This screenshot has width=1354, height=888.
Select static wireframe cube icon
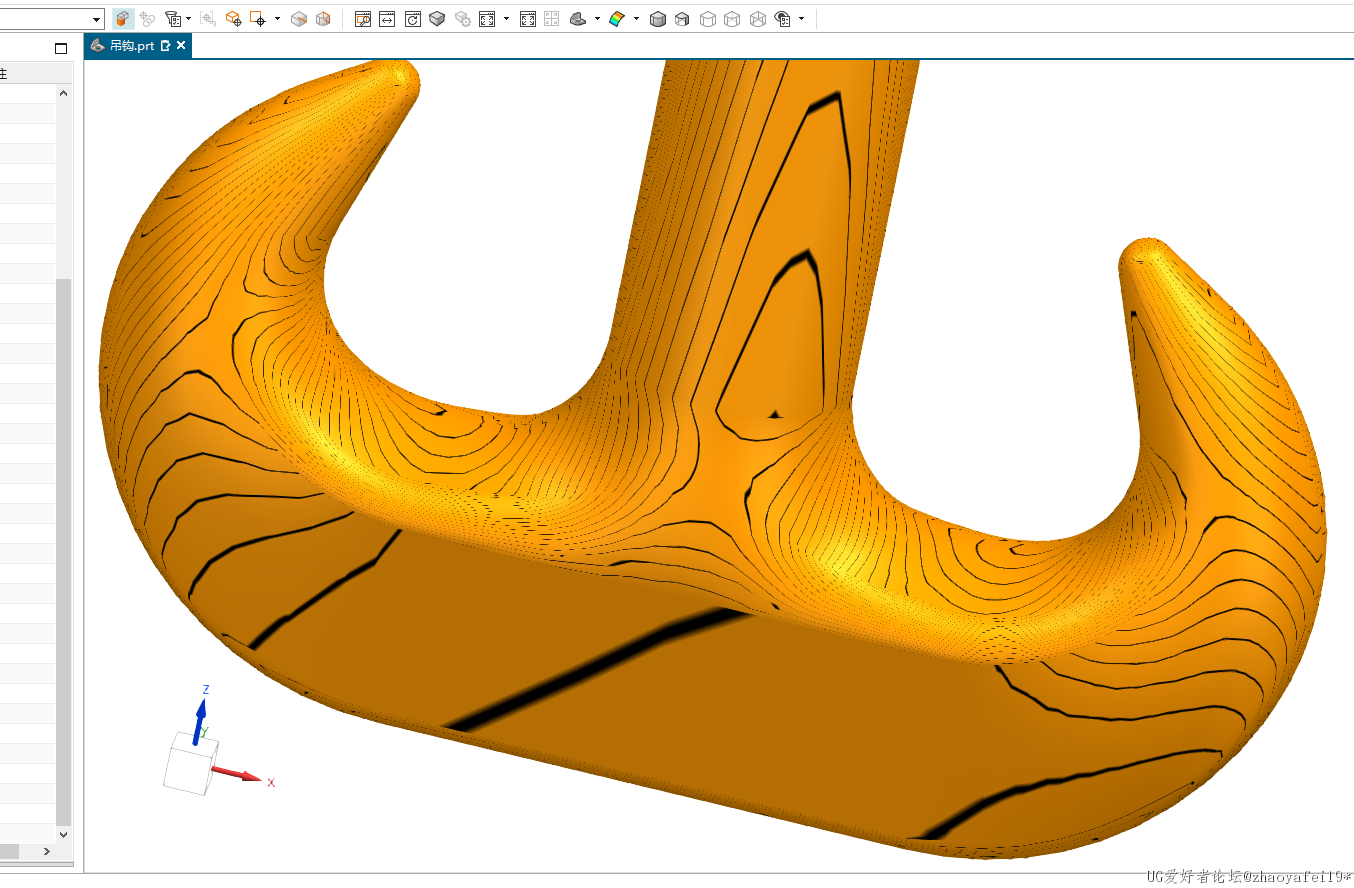point(757,18)
